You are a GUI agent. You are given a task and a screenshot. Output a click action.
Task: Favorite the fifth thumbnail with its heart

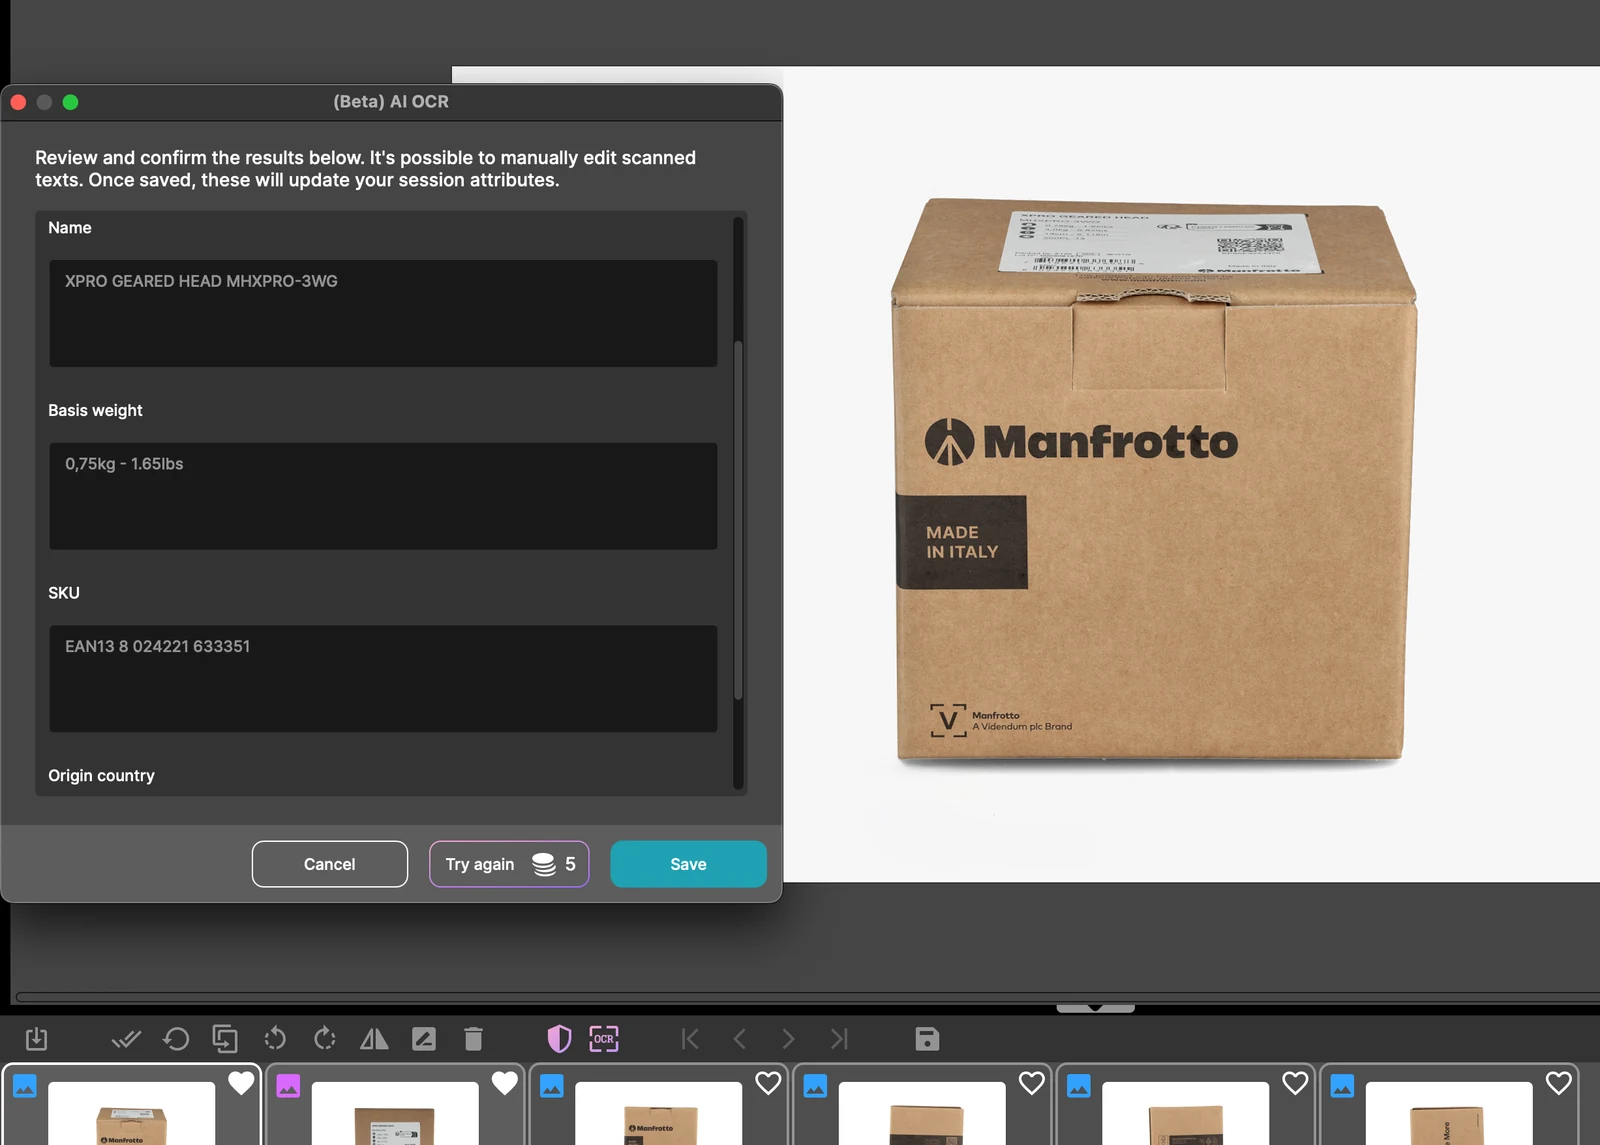tap(1295, 1083)
